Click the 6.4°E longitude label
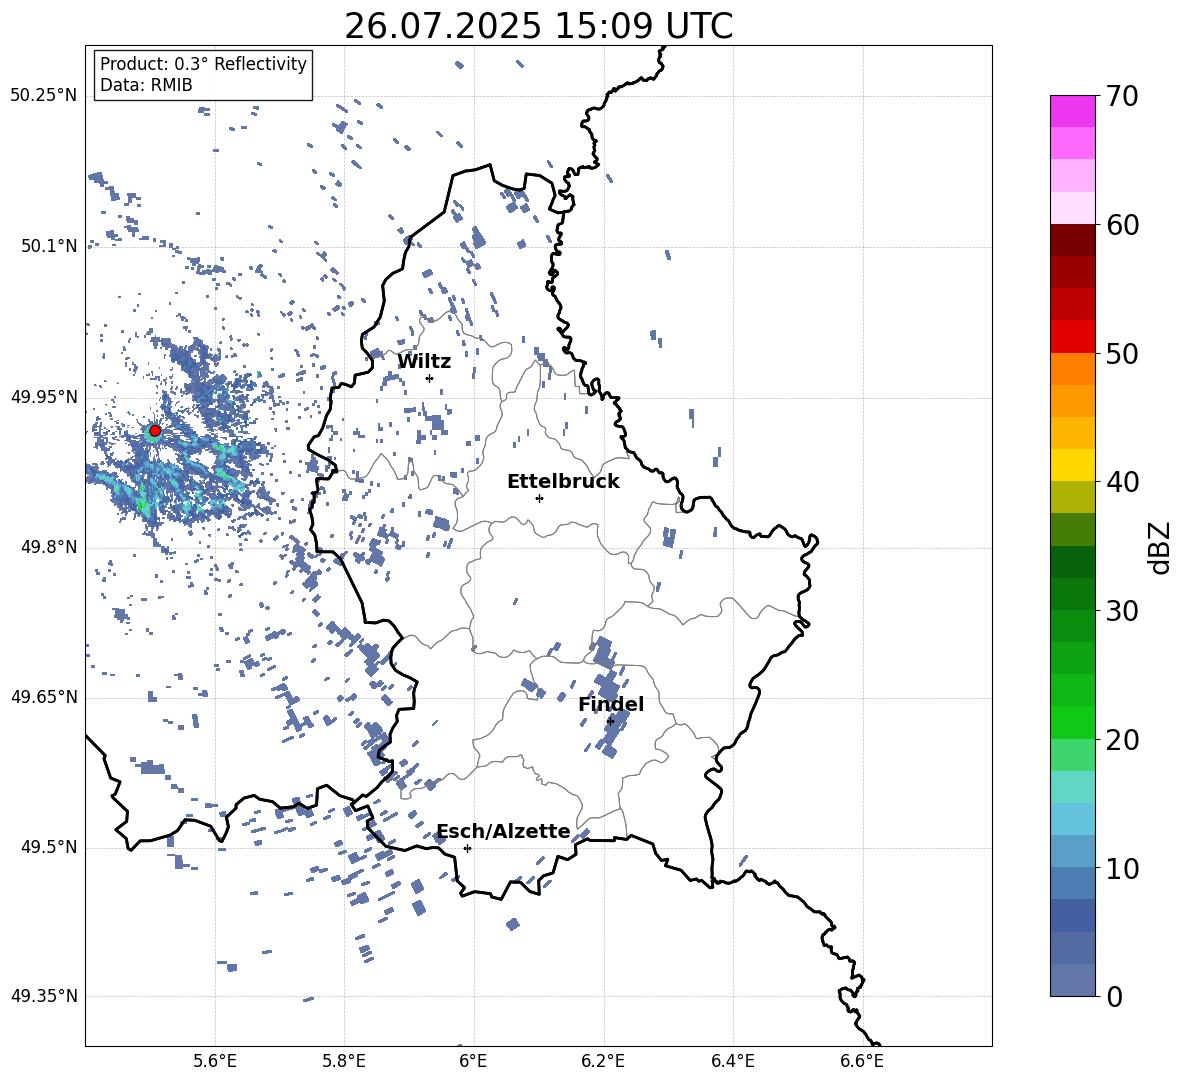 732,1061
